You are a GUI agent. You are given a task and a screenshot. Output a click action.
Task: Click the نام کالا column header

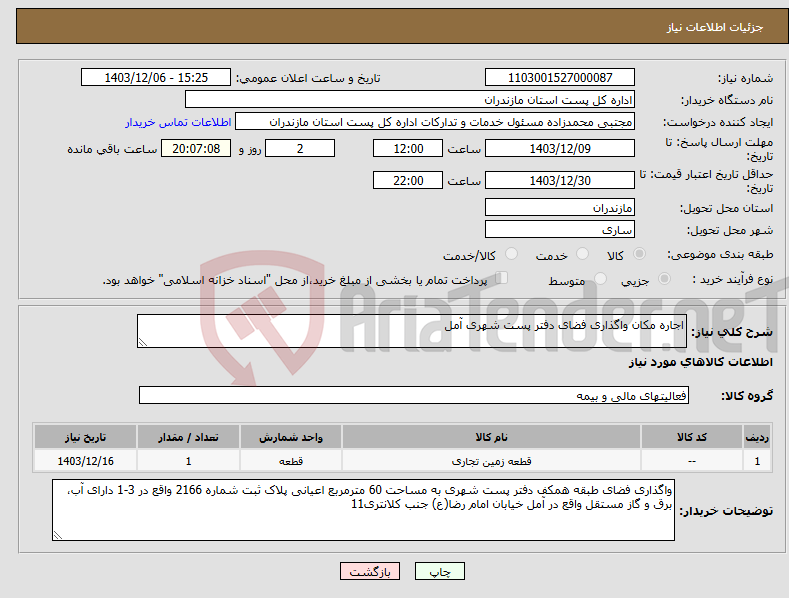[x=491, y=437]
